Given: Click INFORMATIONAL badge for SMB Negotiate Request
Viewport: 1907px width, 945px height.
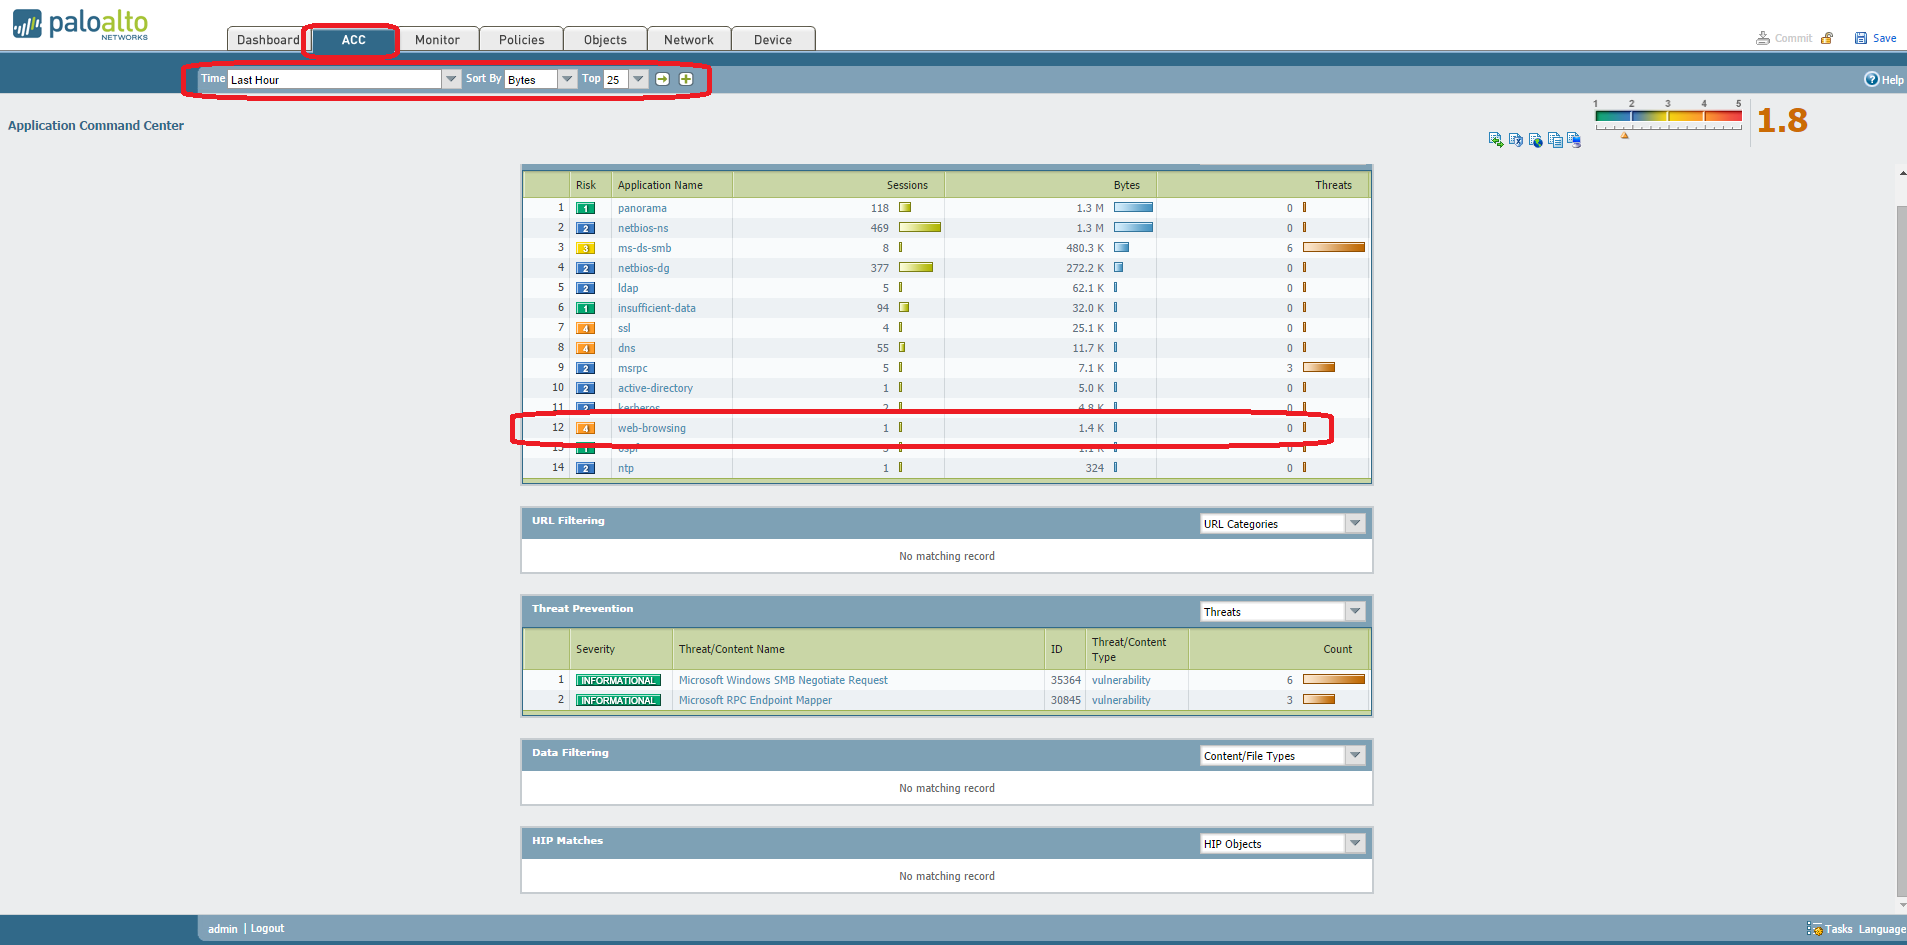Looking at the screenshot, I should [x=618, y=680].
